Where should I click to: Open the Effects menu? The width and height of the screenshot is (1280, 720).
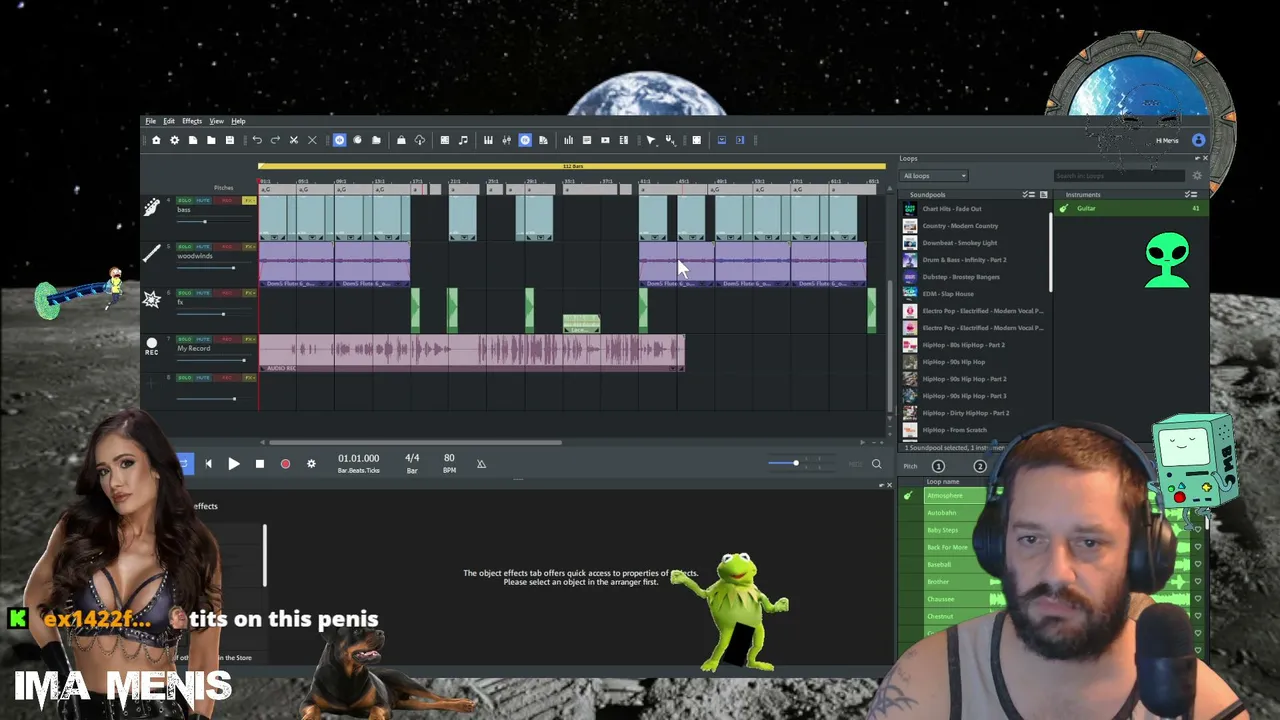pyautogui.click(x=192, y=121)
